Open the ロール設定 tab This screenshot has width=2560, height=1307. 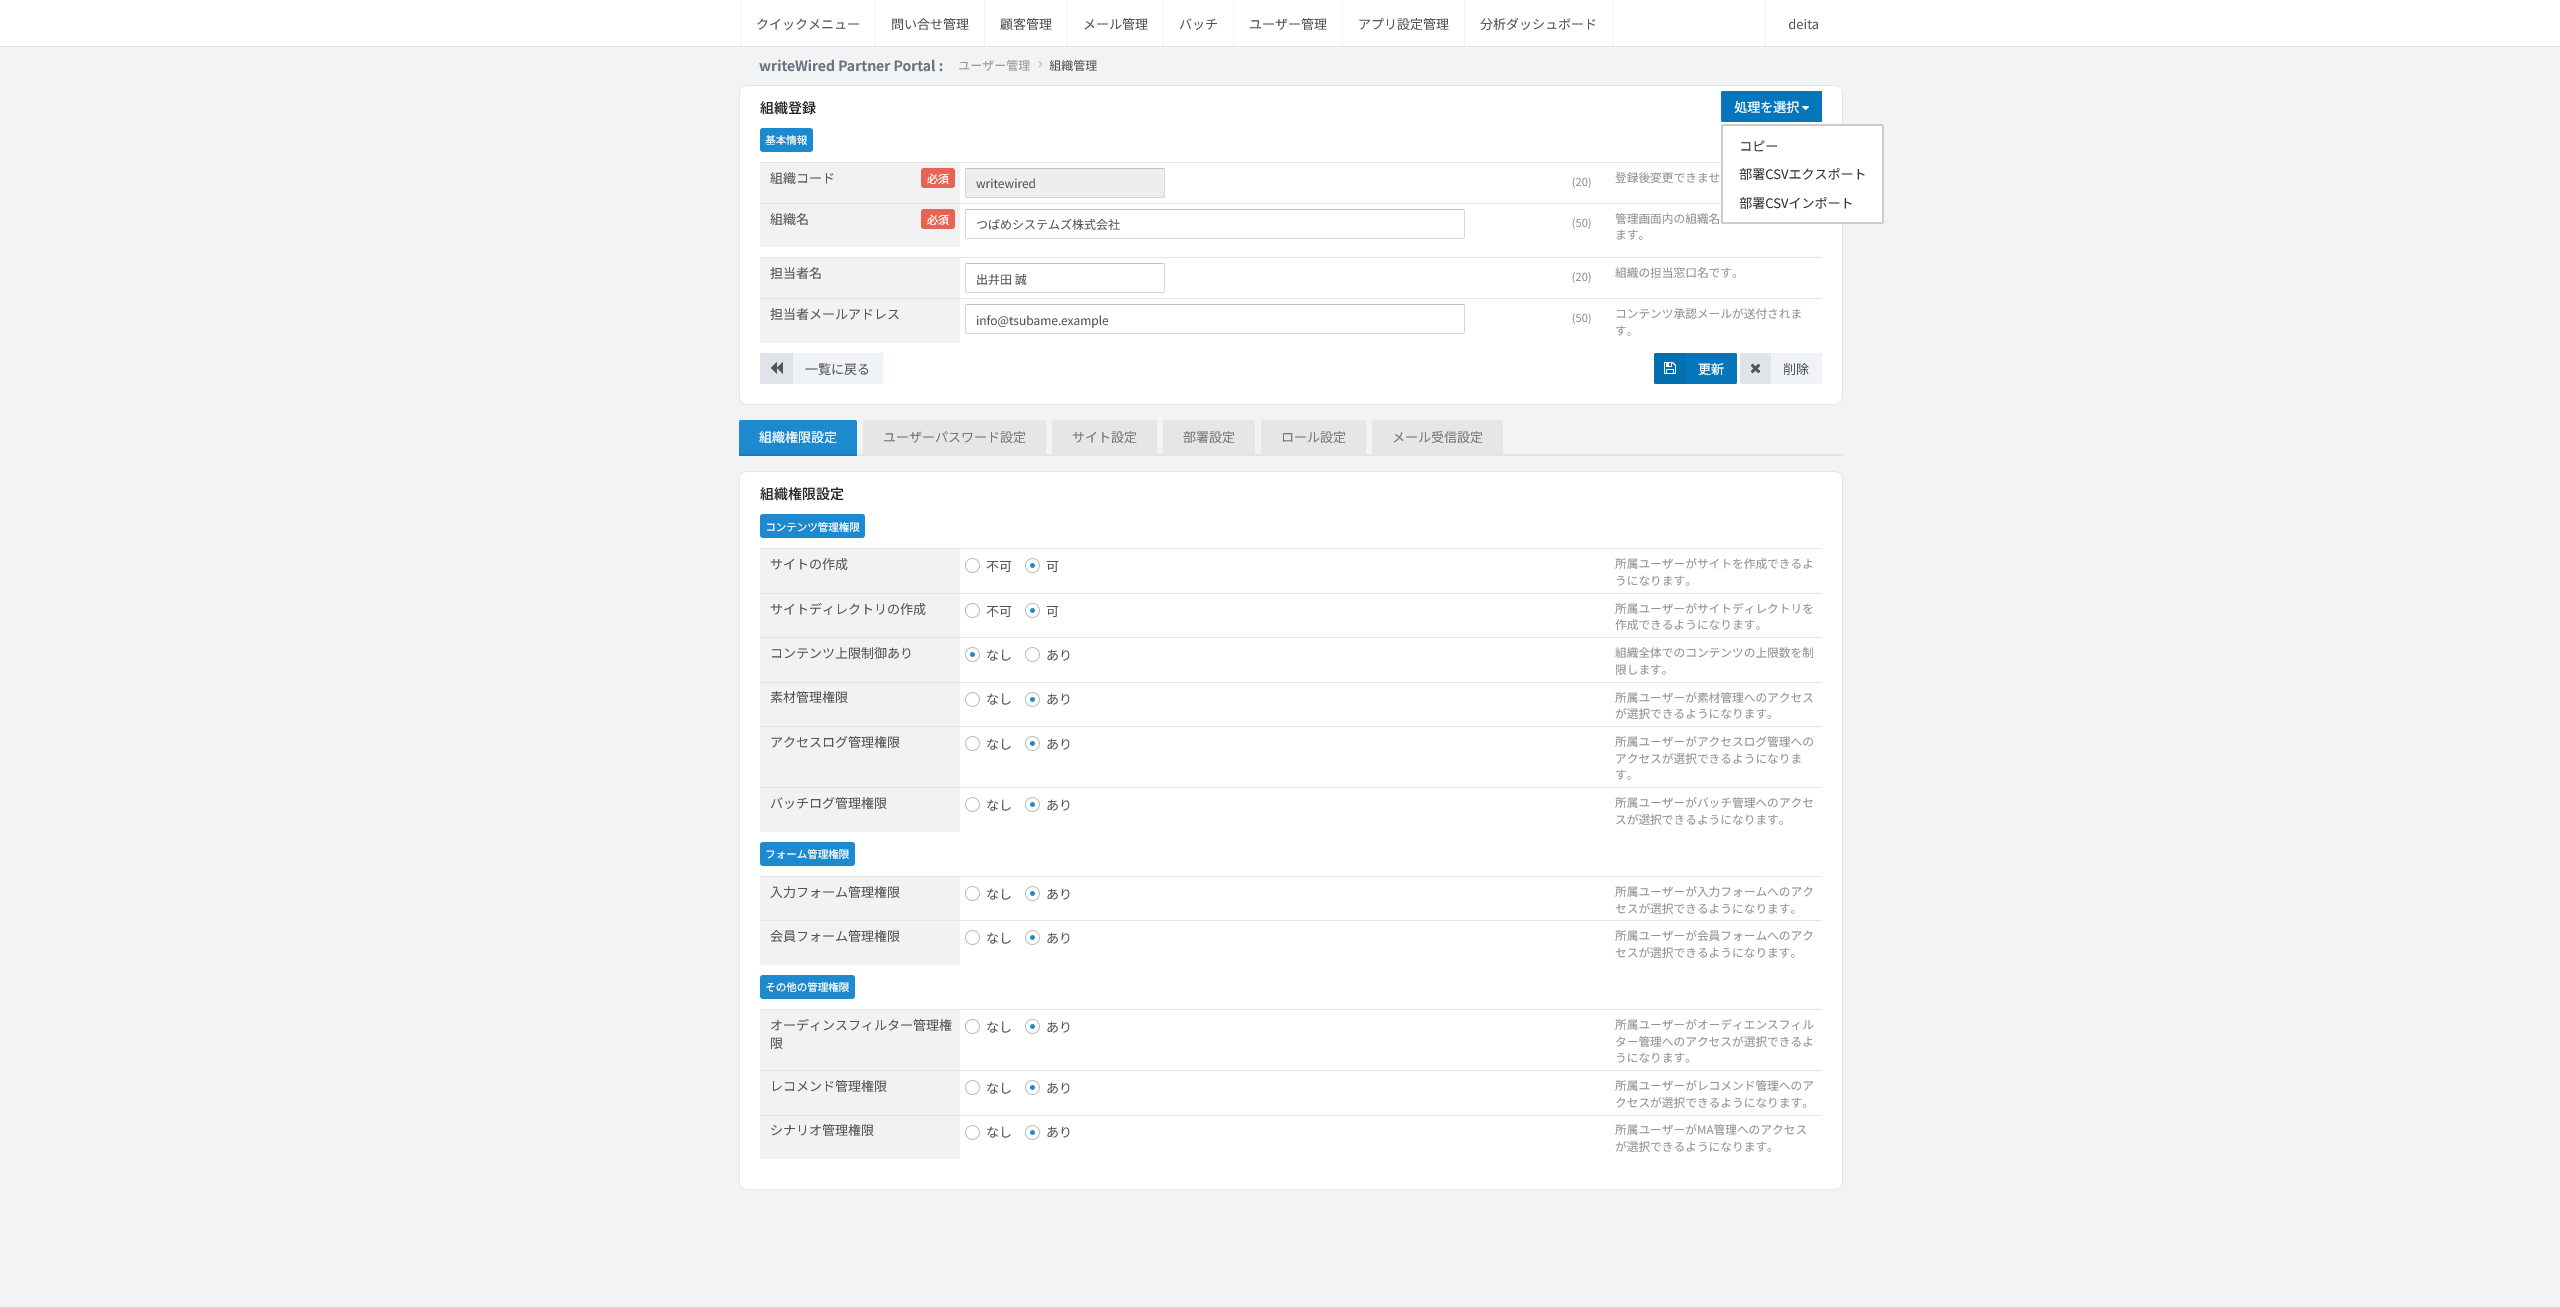[1313, 437]
